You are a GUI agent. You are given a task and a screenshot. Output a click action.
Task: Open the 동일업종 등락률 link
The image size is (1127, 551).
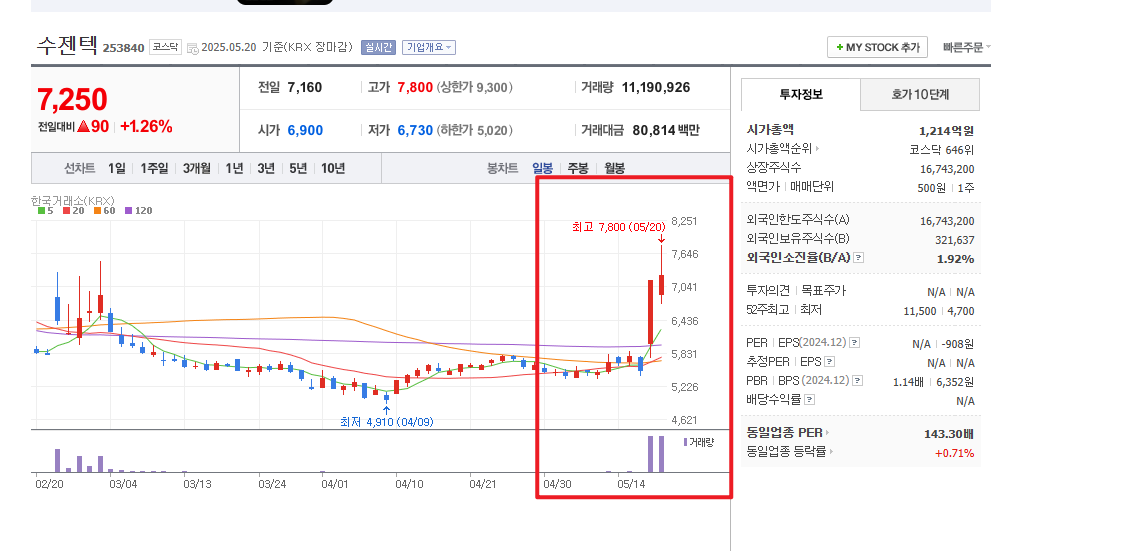(787, 452)
